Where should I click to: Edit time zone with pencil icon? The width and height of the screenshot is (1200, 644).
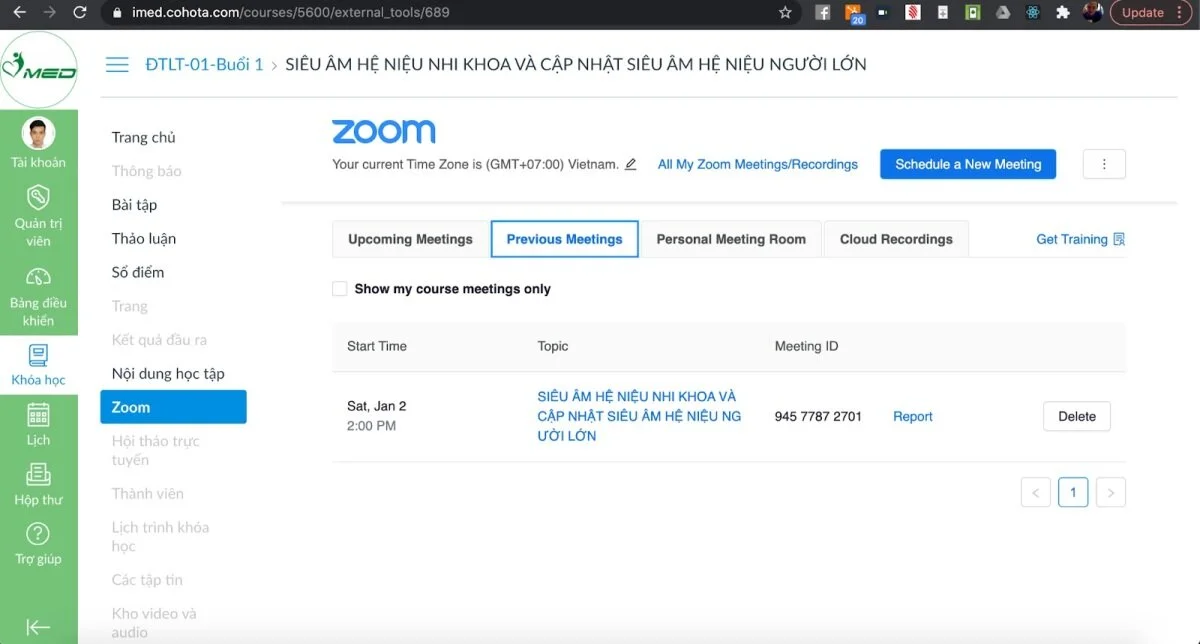630,165
